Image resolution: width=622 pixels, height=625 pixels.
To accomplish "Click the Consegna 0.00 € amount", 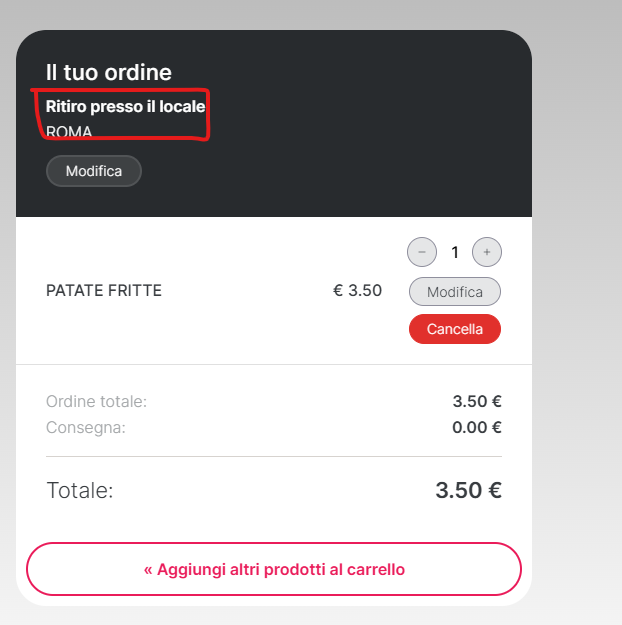I will (477, 428).
